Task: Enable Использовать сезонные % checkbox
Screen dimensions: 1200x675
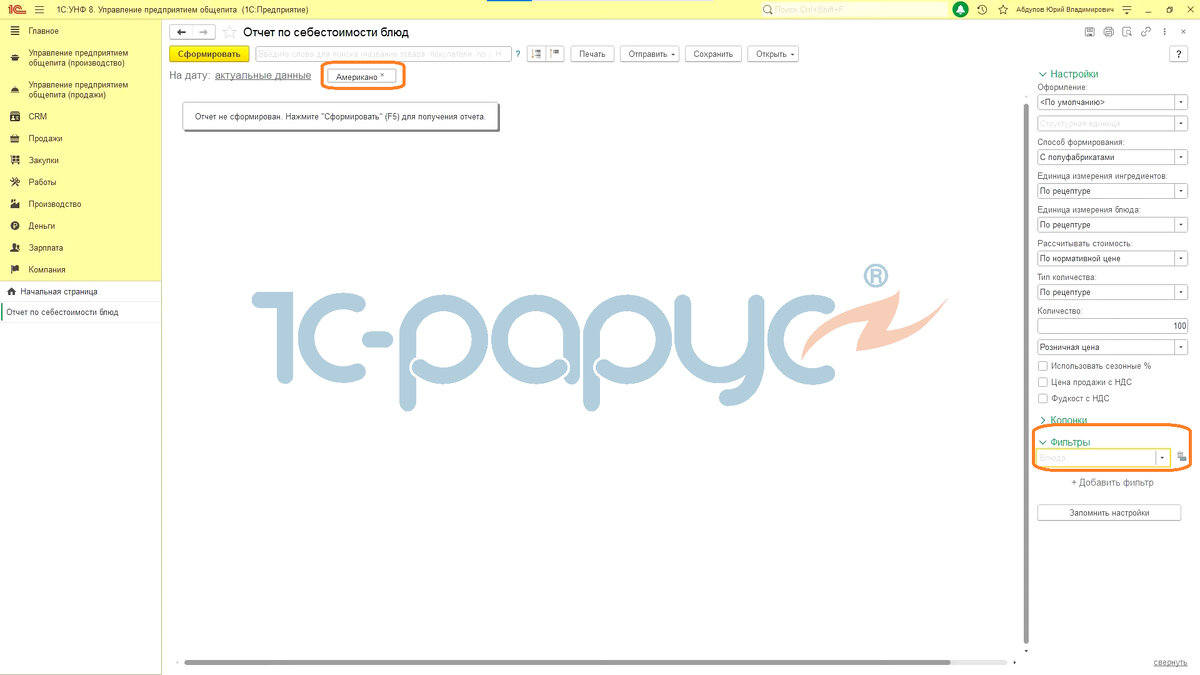Action: pyautogui.click(x=1043, y=366)
